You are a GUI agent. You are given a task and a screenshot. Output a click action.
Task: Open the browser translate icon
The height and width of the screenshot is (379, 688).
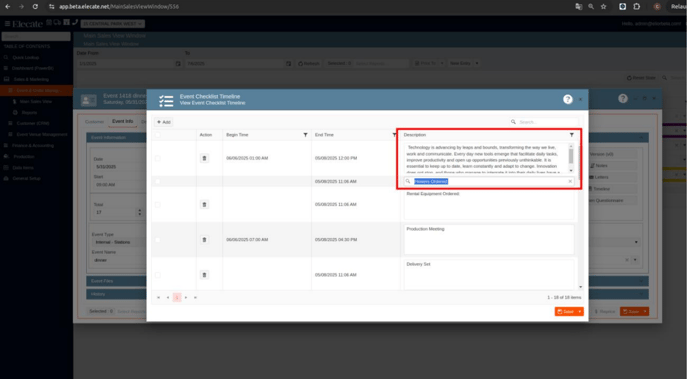579,7
